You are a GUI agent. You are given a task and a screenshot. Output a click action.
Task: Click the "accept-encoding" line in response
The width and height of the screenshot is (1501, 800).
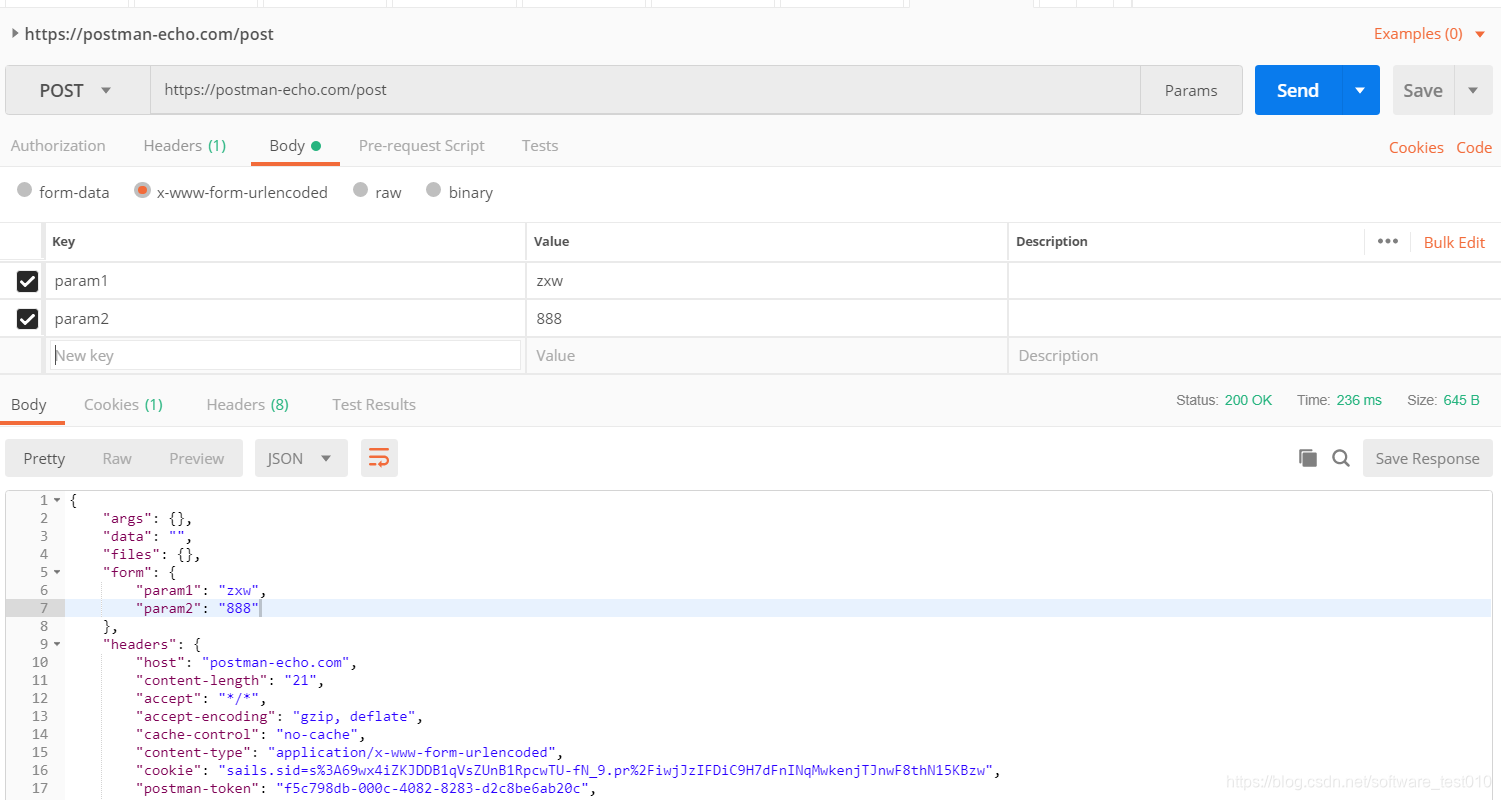click(x=280, y=716)
